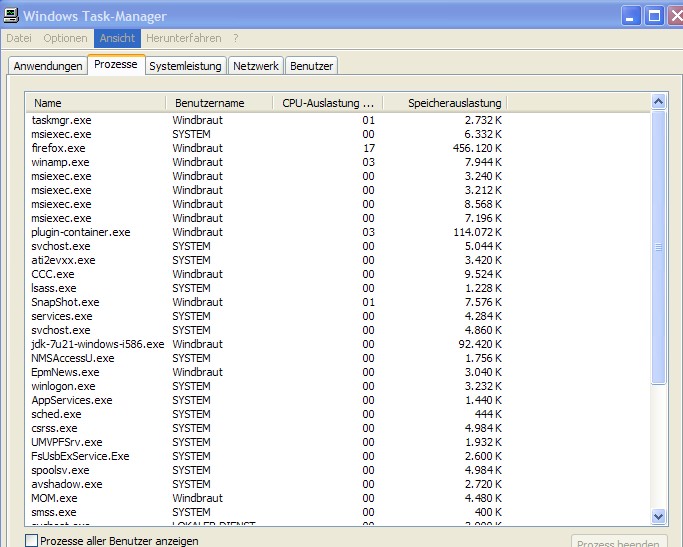Switch to the Anwendungen tab
This screenshot has height=547, width=683.
pyautogui.click(x=48, y=66)
